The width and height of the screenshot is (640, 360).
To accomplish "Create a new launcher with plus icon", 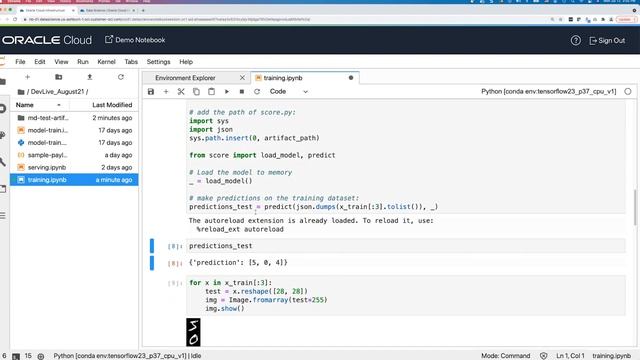I will pyautogui.click(x=27, y=77).
